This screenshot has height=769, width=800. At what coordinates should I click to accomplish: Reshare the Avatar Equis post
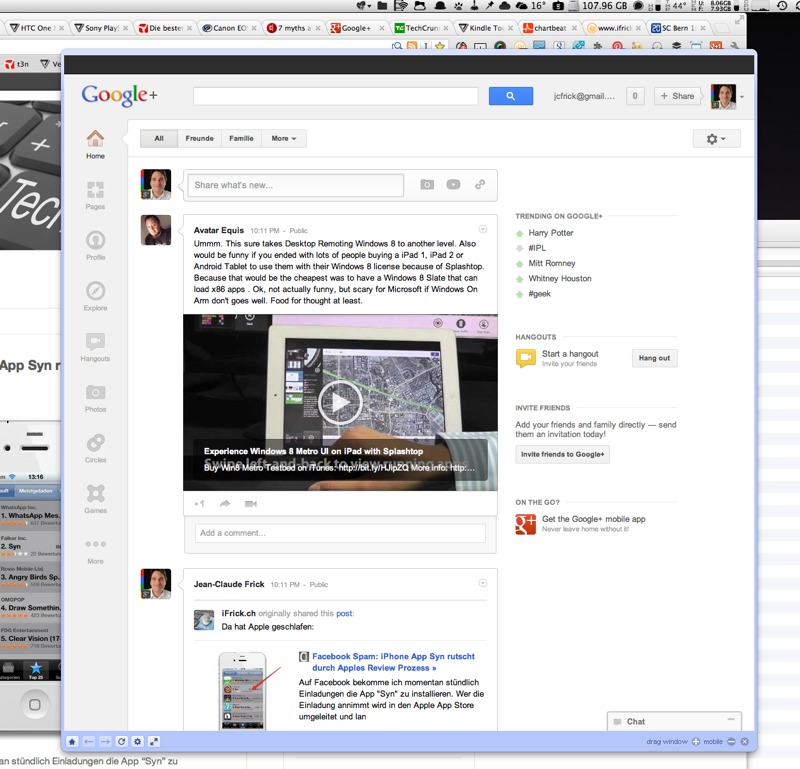tap(225, 503)
